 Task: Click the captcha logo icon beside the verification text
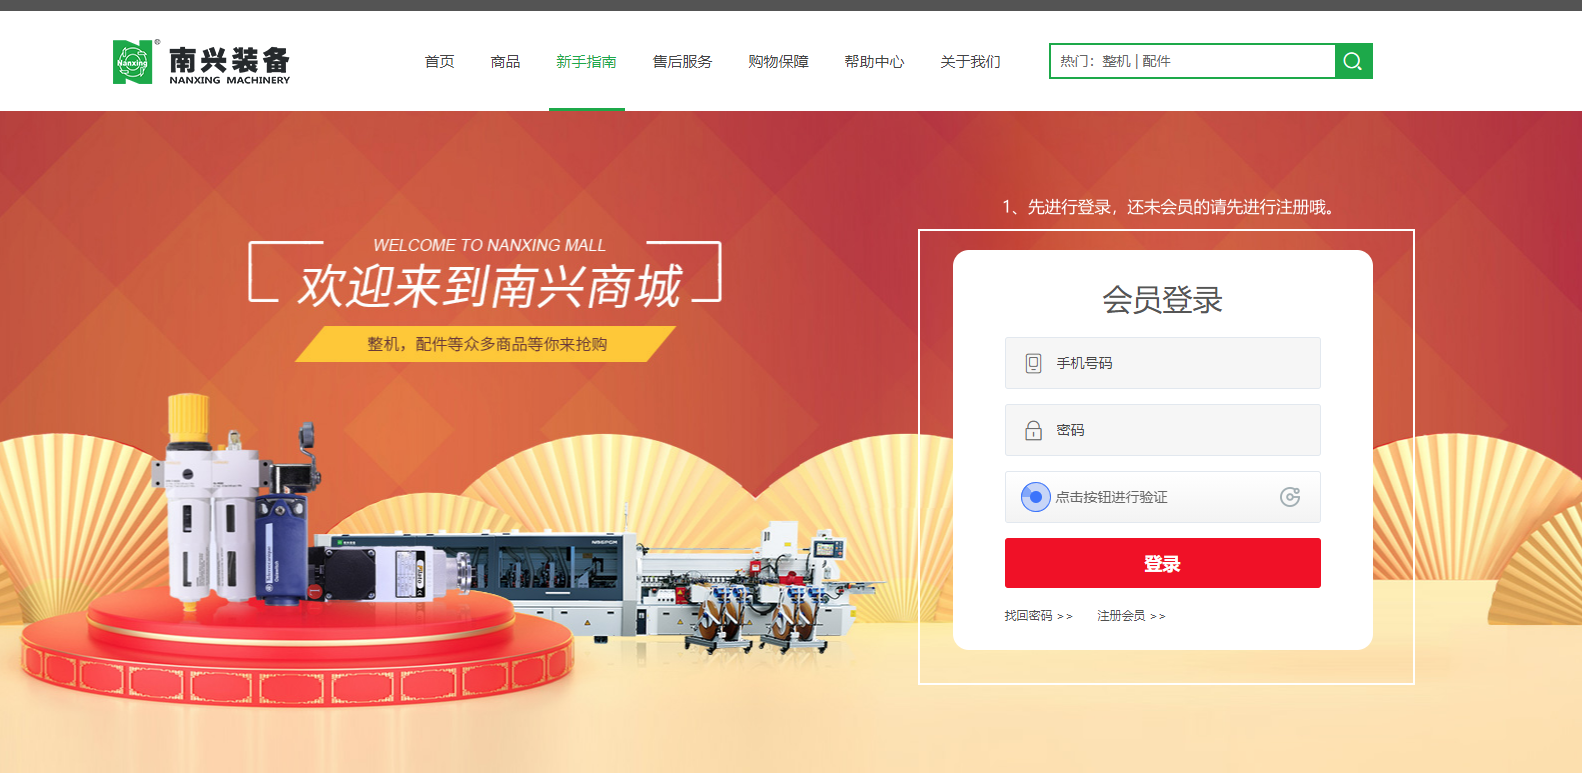[x=1290, y=497]
